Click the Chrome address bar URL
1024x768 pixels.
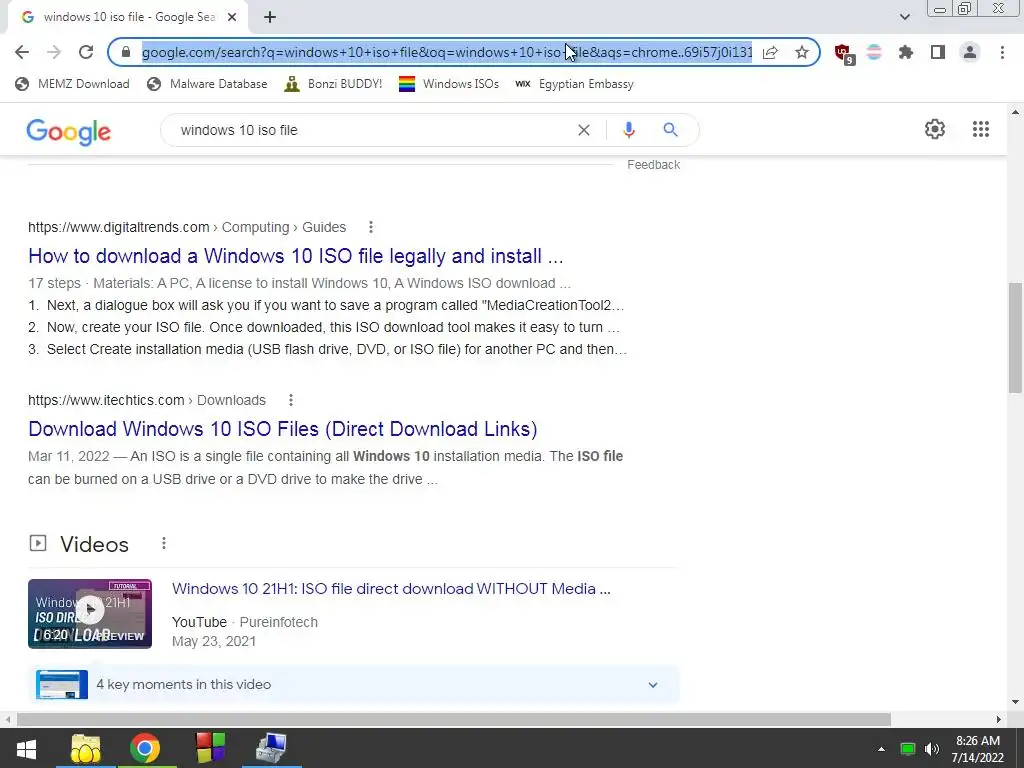pos(447,52)
